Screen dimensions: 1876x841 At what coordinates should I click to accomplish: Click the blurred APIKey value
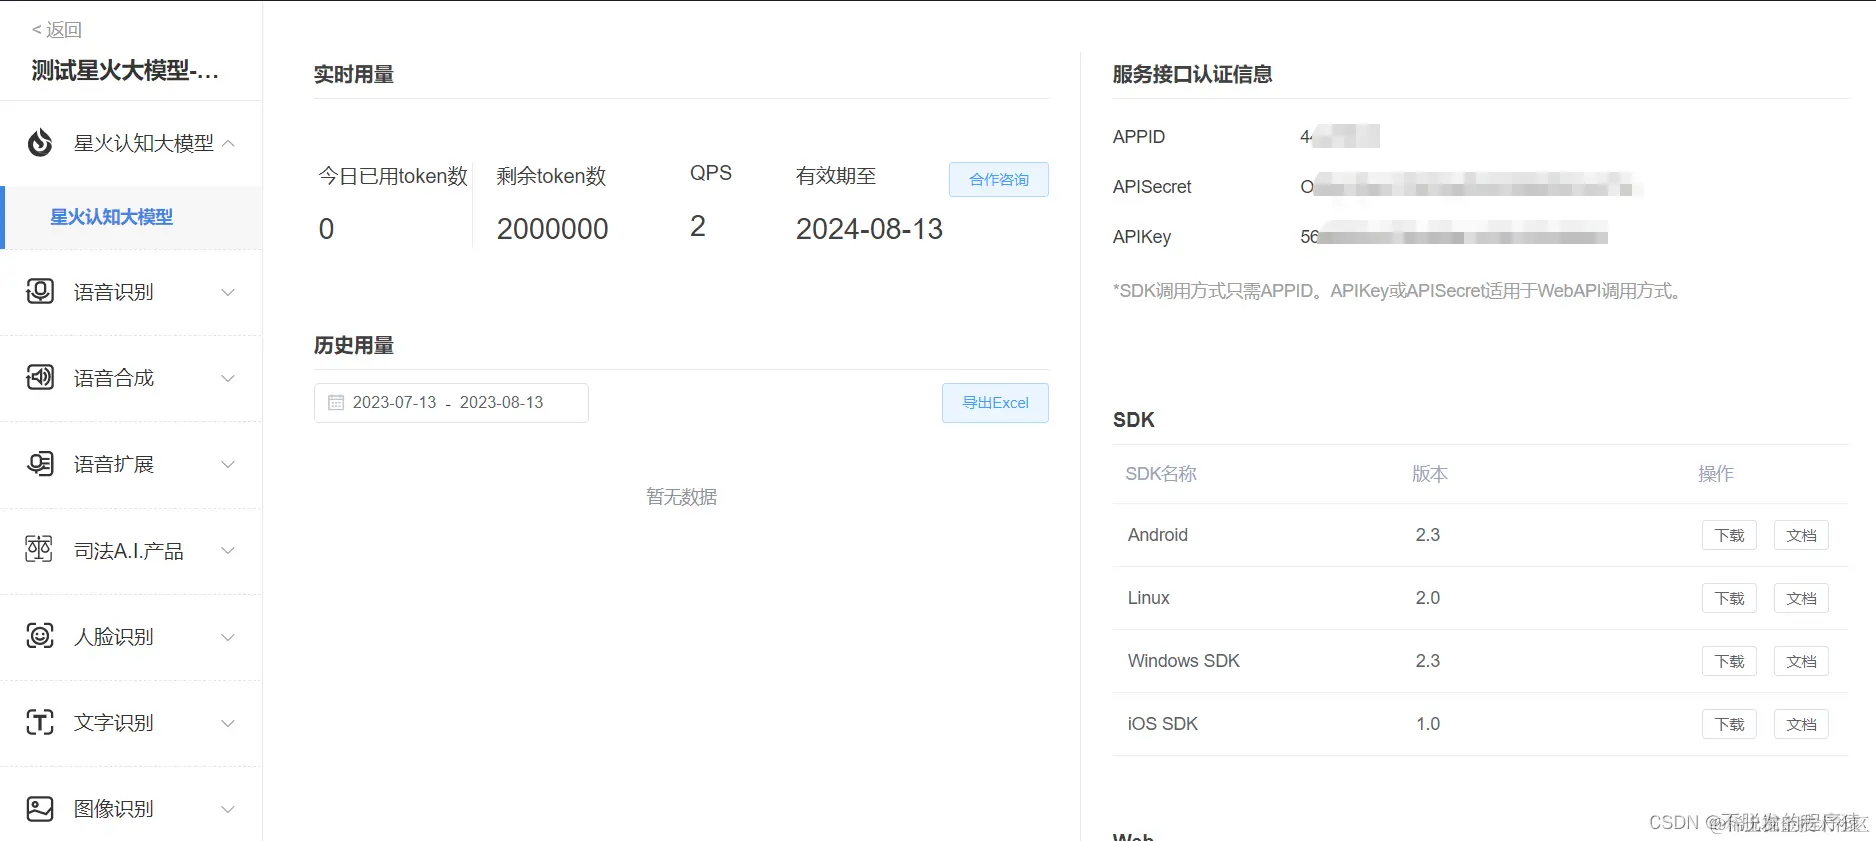click(x=1454, y=237)
